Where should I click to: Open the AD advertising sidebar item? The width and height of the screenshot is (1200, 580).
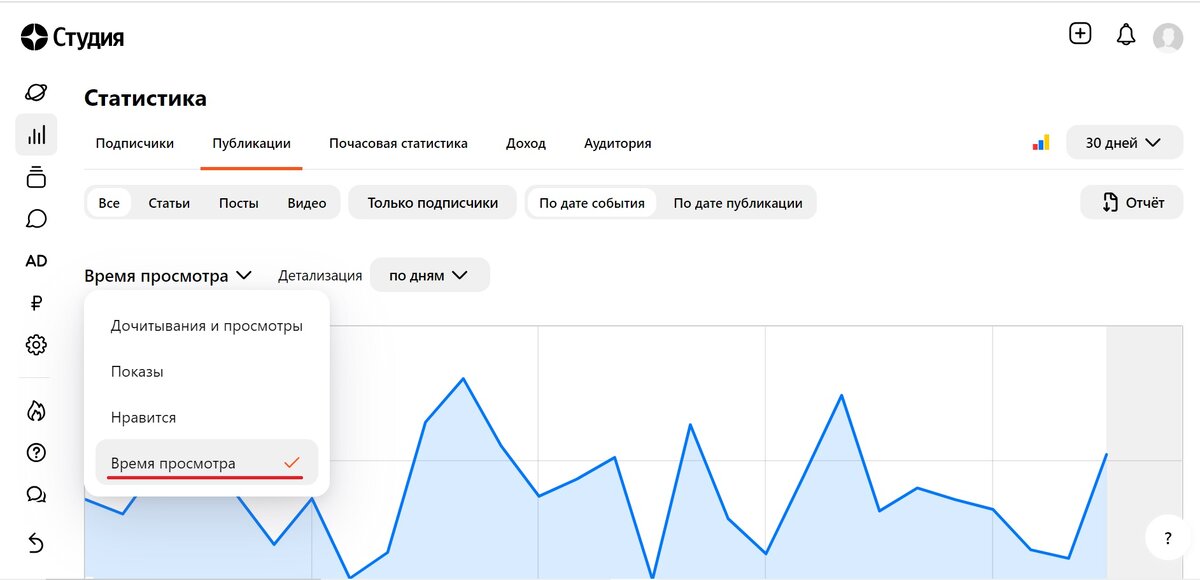36,261
